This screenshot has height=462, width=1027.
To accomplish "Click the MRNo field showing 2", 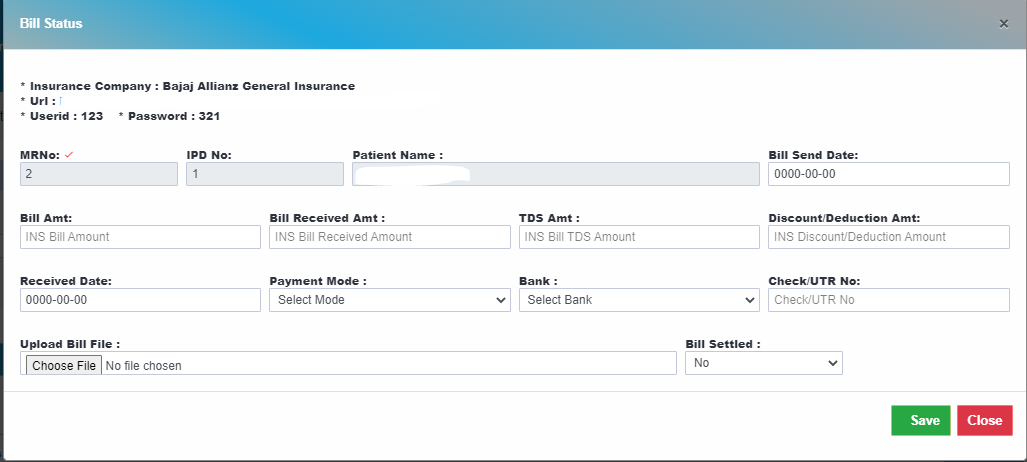I will tap(99, 174).
